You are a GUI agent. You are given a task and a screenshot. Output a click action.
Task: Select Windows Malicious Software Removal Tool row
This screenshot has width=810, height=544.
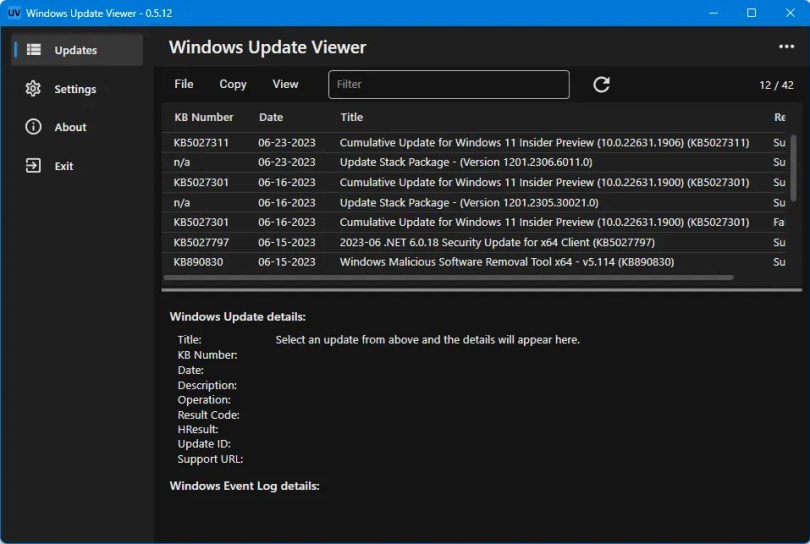[476, 262]
